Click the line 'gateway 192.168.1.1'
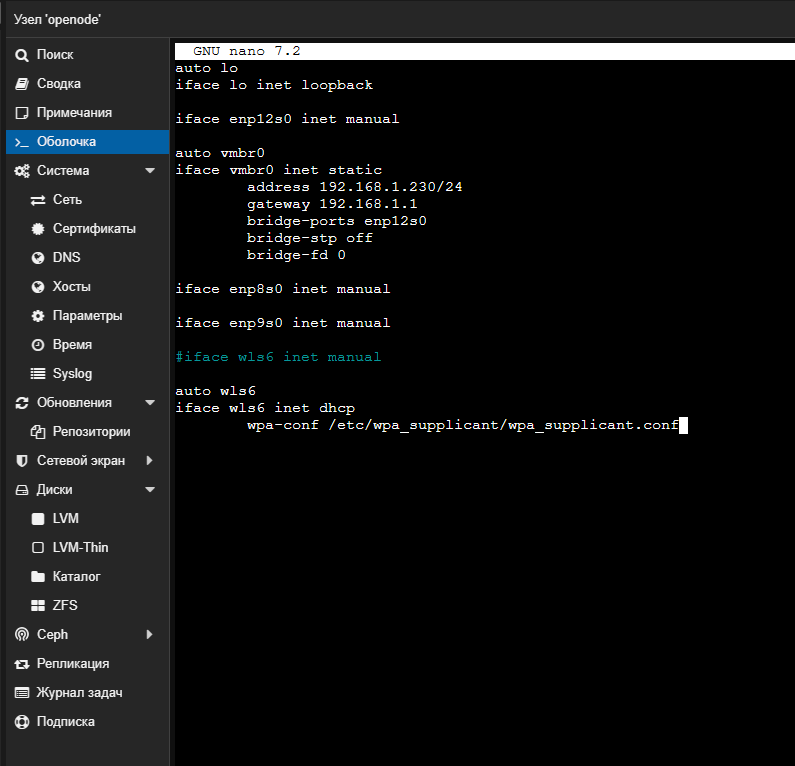This screenshot has height=766, width=795. point(332,204)
